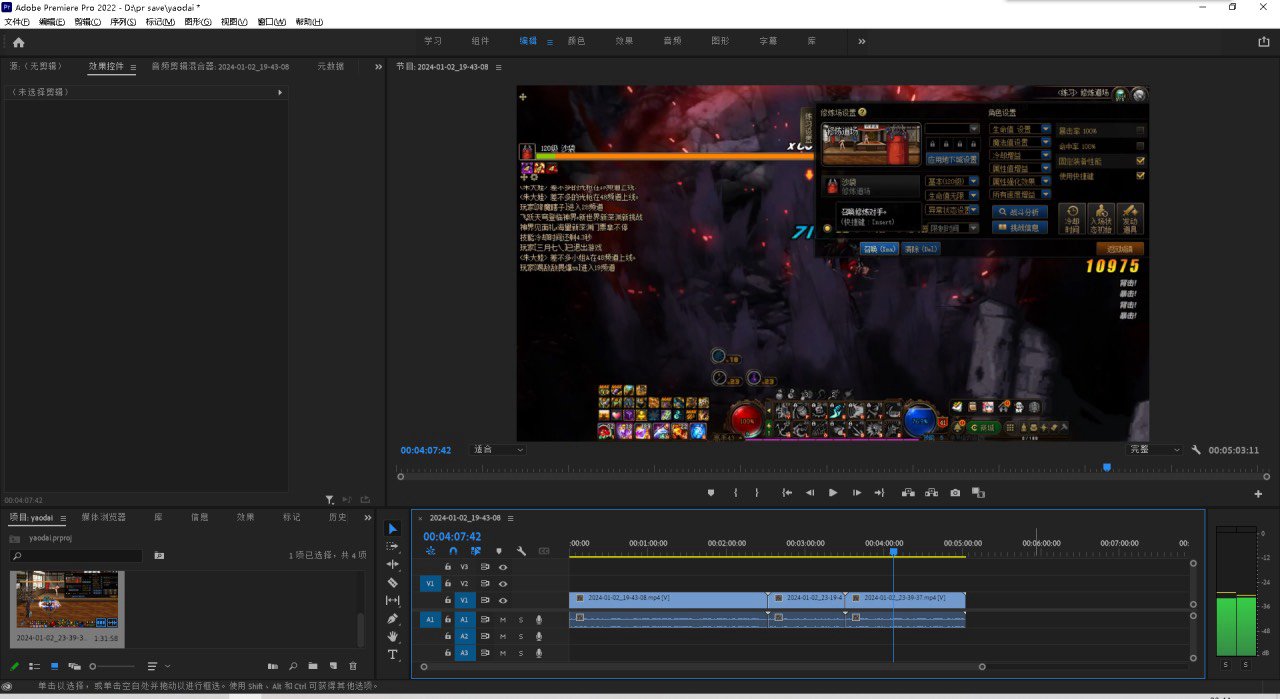1280x699 pixels.
Task: Click Mark In in Program Monitor
Action: tap(735, 493)
